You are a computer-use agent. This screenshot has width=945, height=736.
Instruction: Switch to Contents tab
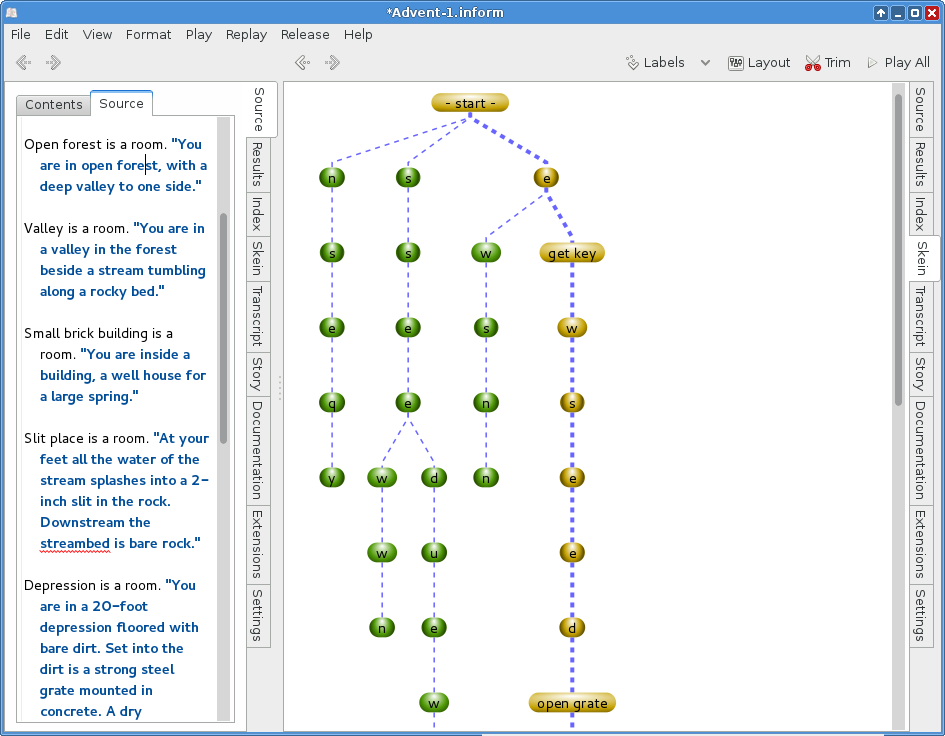click(54, 105)
